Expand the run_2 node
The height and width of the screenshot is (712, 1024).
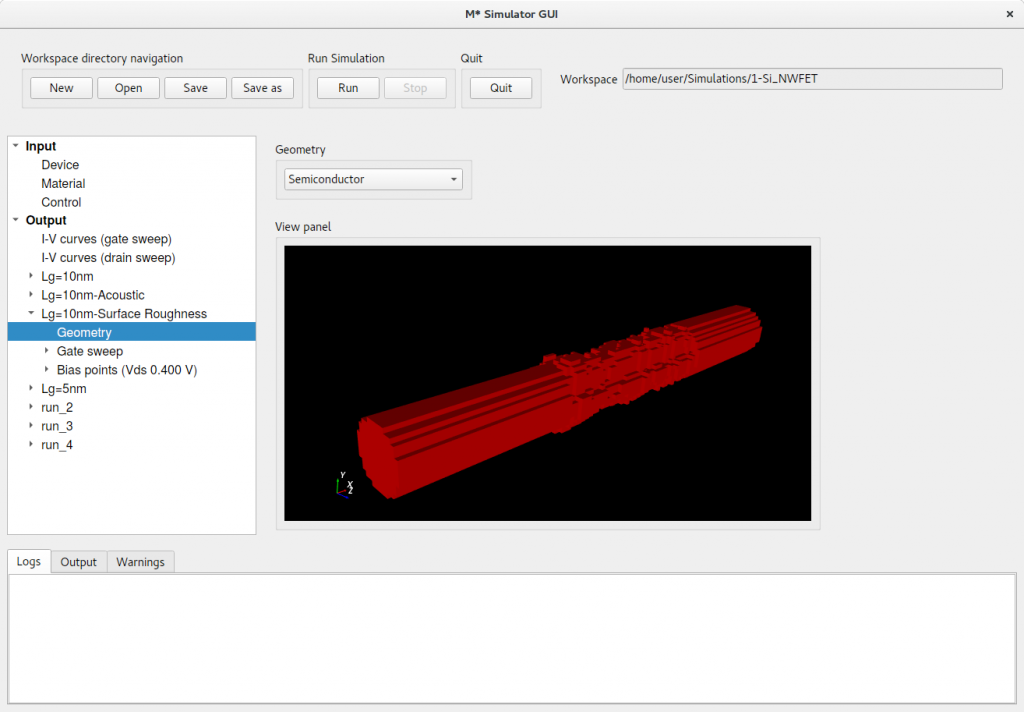point(31,407)
